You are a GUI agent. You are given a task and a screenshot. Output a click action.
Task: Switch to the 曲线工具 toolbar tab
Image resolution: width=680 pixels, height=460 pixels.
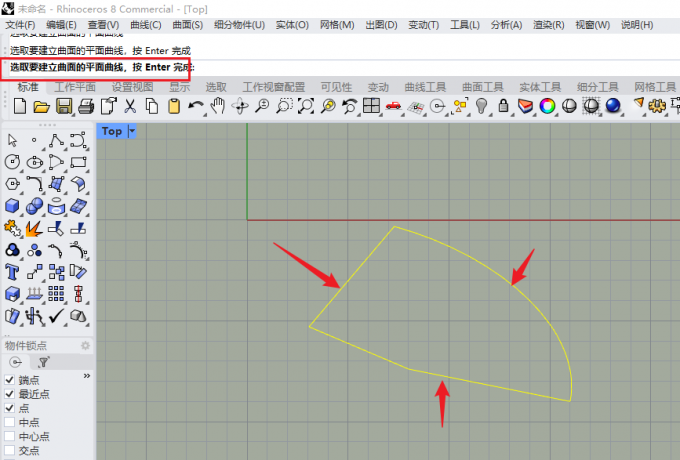[425, 87]
